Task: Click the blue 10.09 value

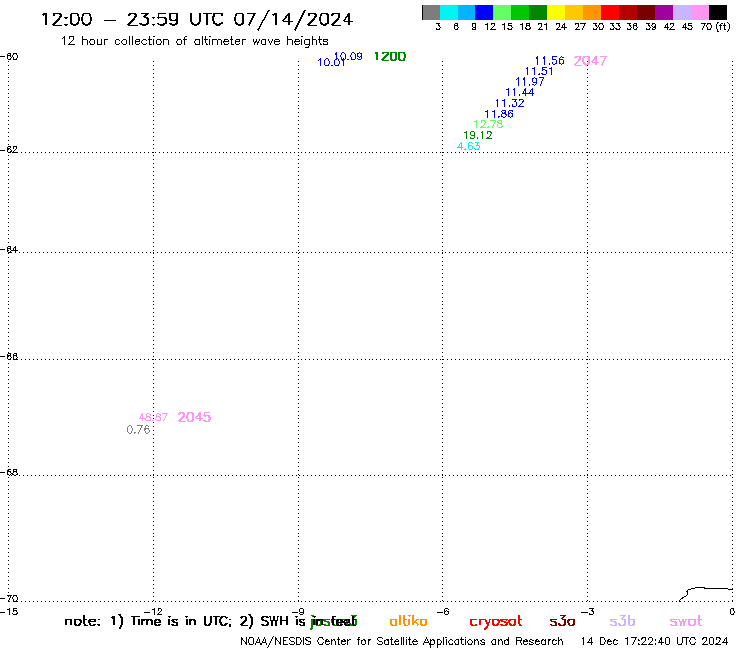Action: [348, 57]
